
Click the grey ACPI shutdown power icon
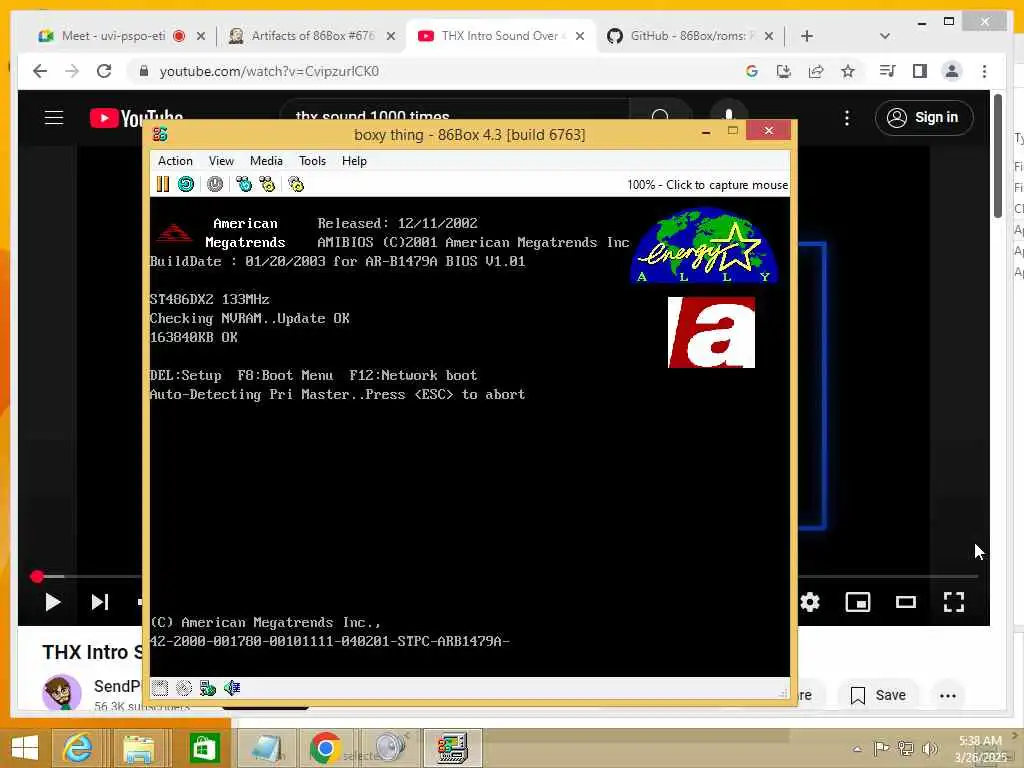215,184
